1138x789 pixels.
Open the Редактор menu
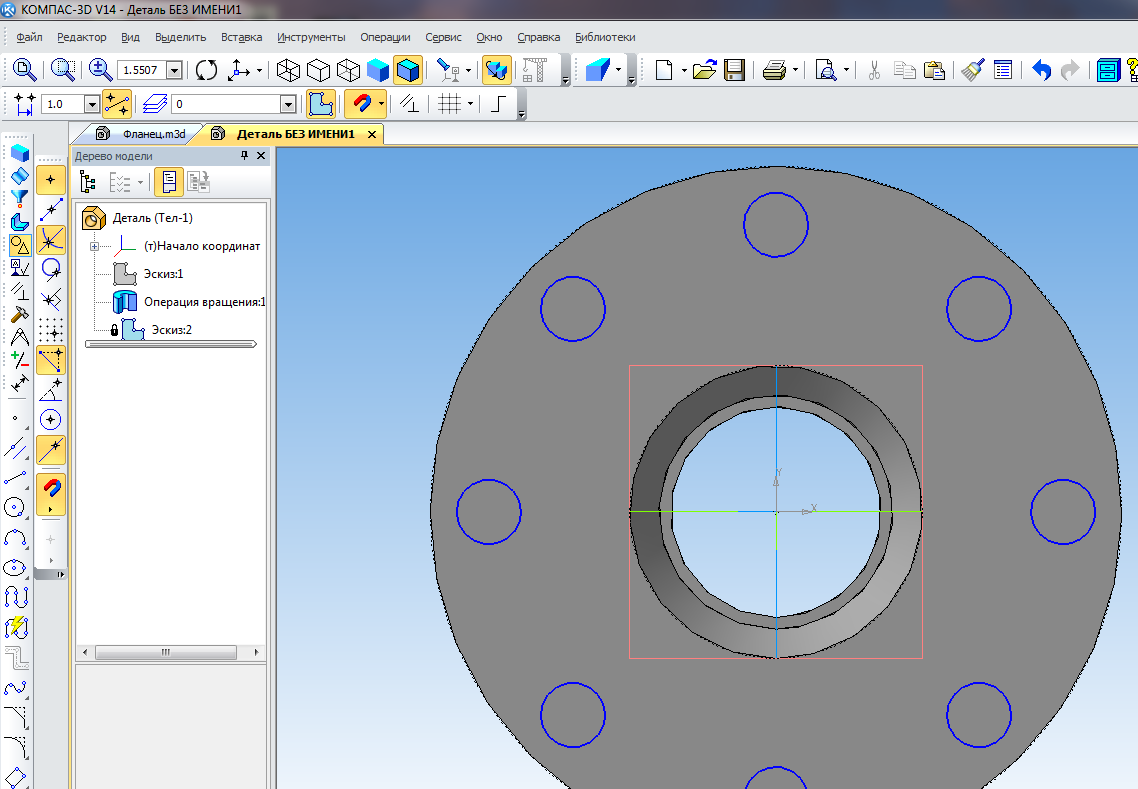point(81,37)
